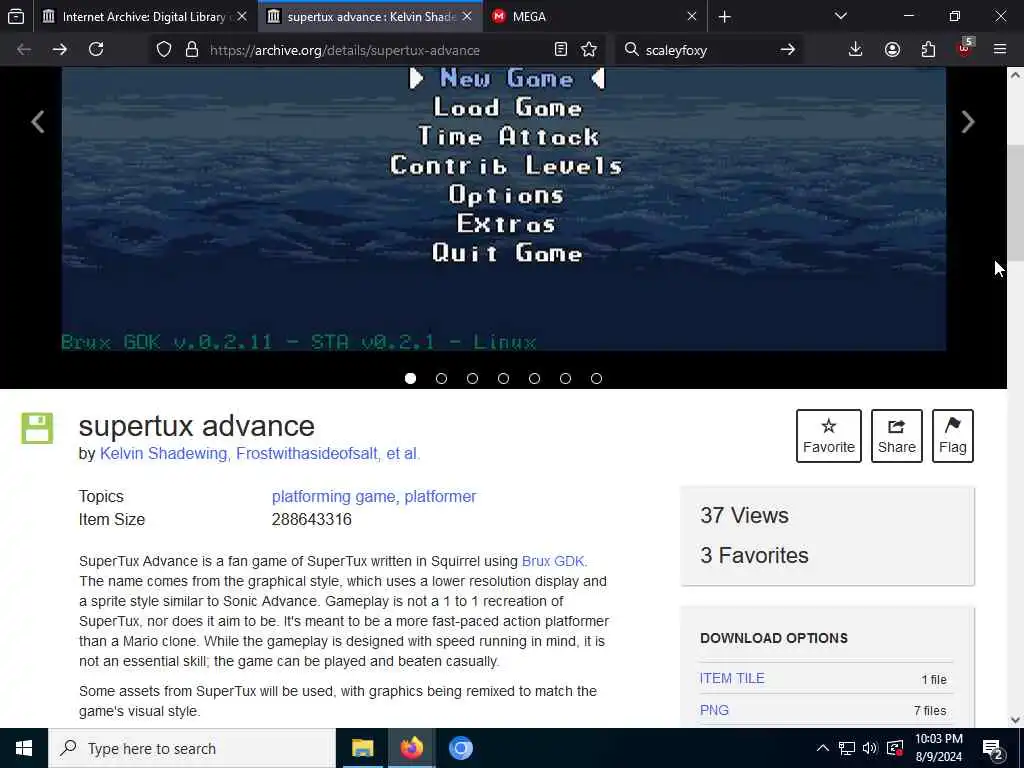Image resolution: width=1024 pixels, height=768 pixels.
Task: Close the MEGA tab
Action: (x=692, y=17)
